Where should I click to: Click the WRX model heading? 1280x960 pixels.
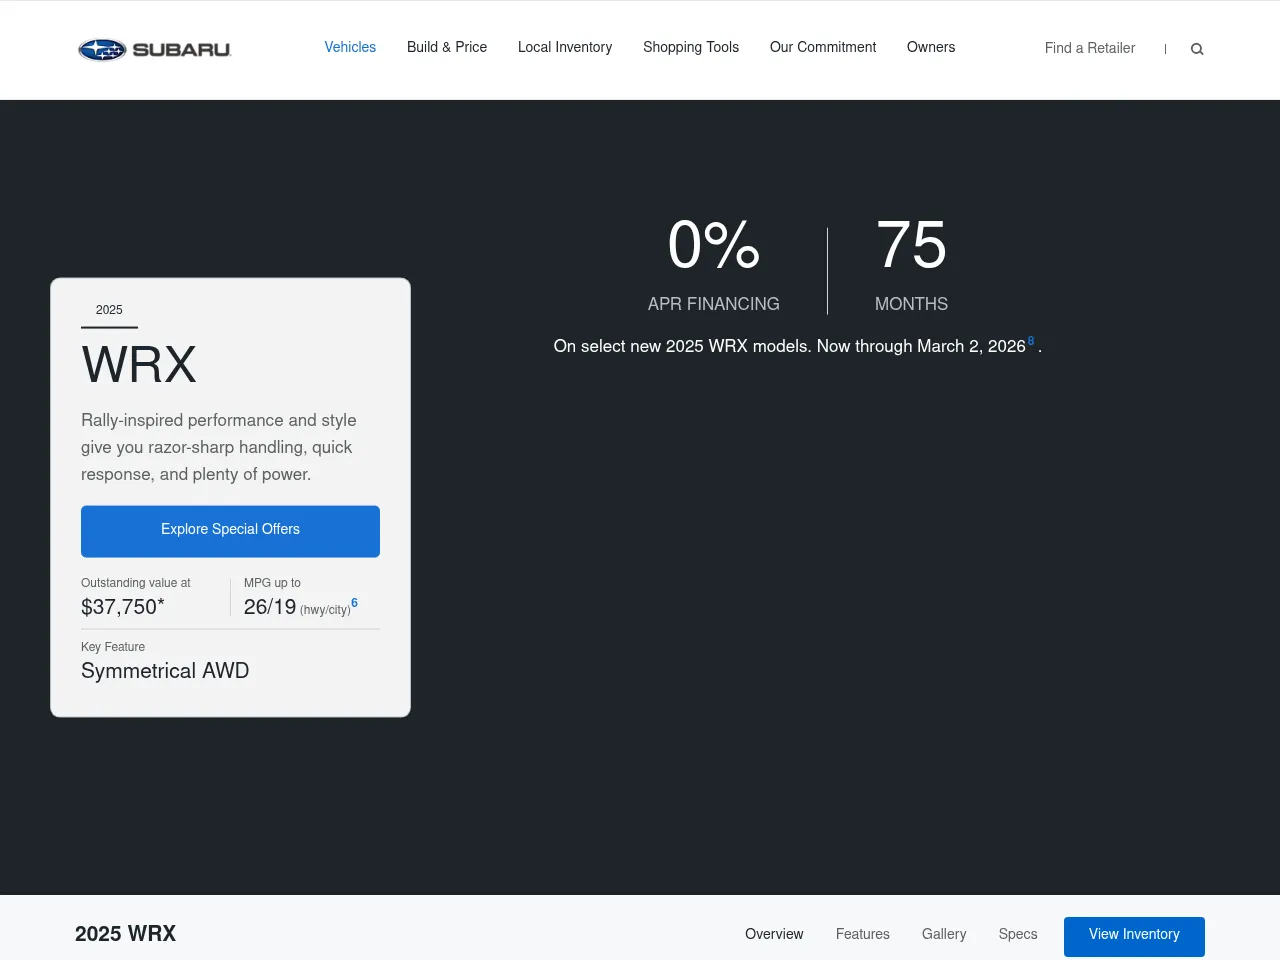tap(139, 364)
